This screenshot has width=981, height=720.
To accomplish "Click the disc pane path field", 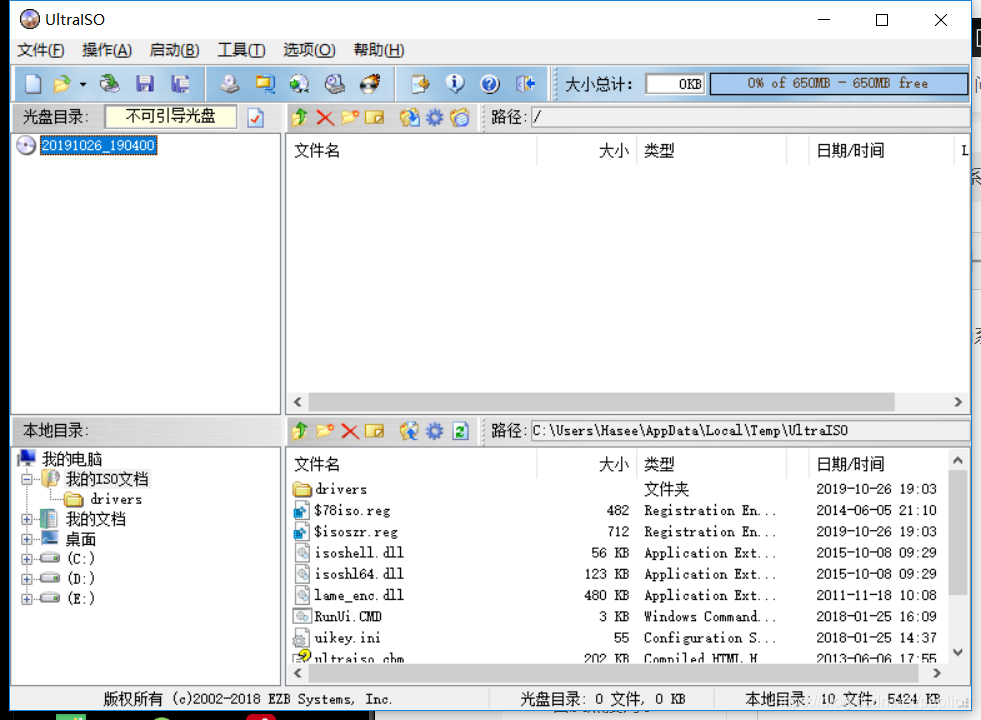I will (x=750, y=117).
